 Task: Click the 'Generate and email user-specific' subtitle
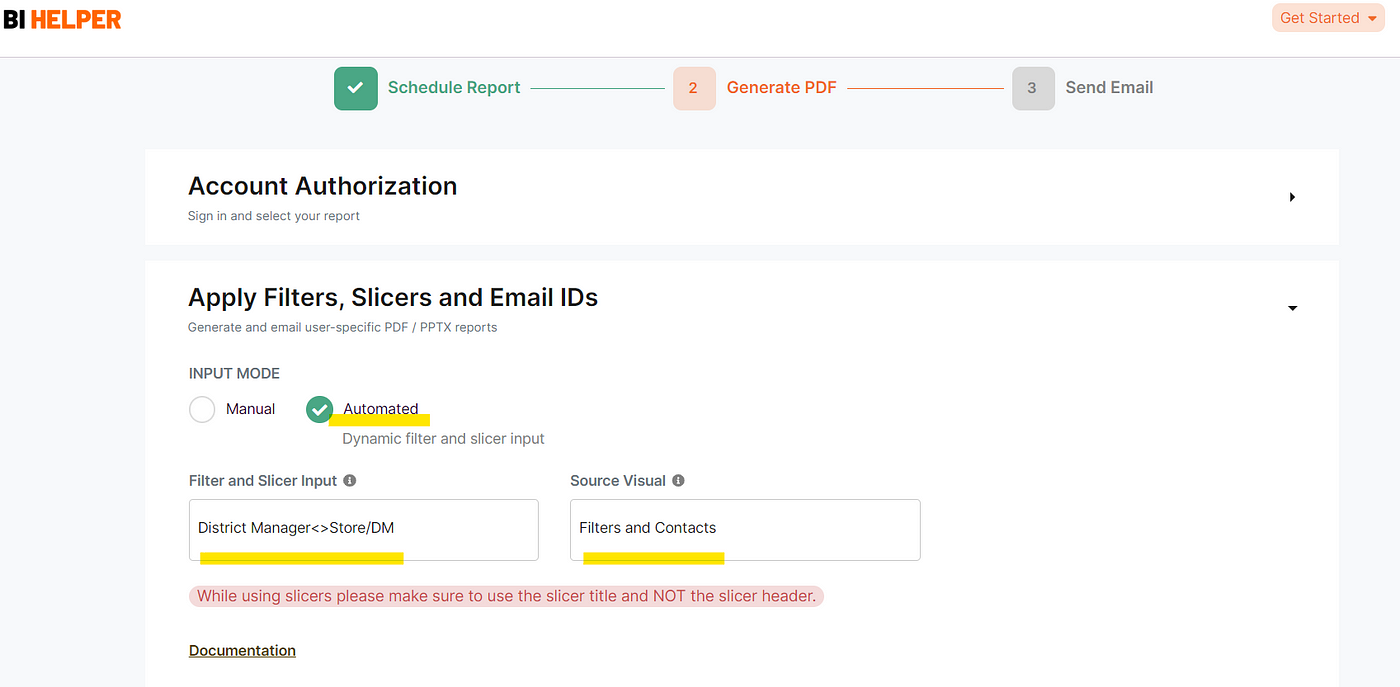click(x=342, y=327)
